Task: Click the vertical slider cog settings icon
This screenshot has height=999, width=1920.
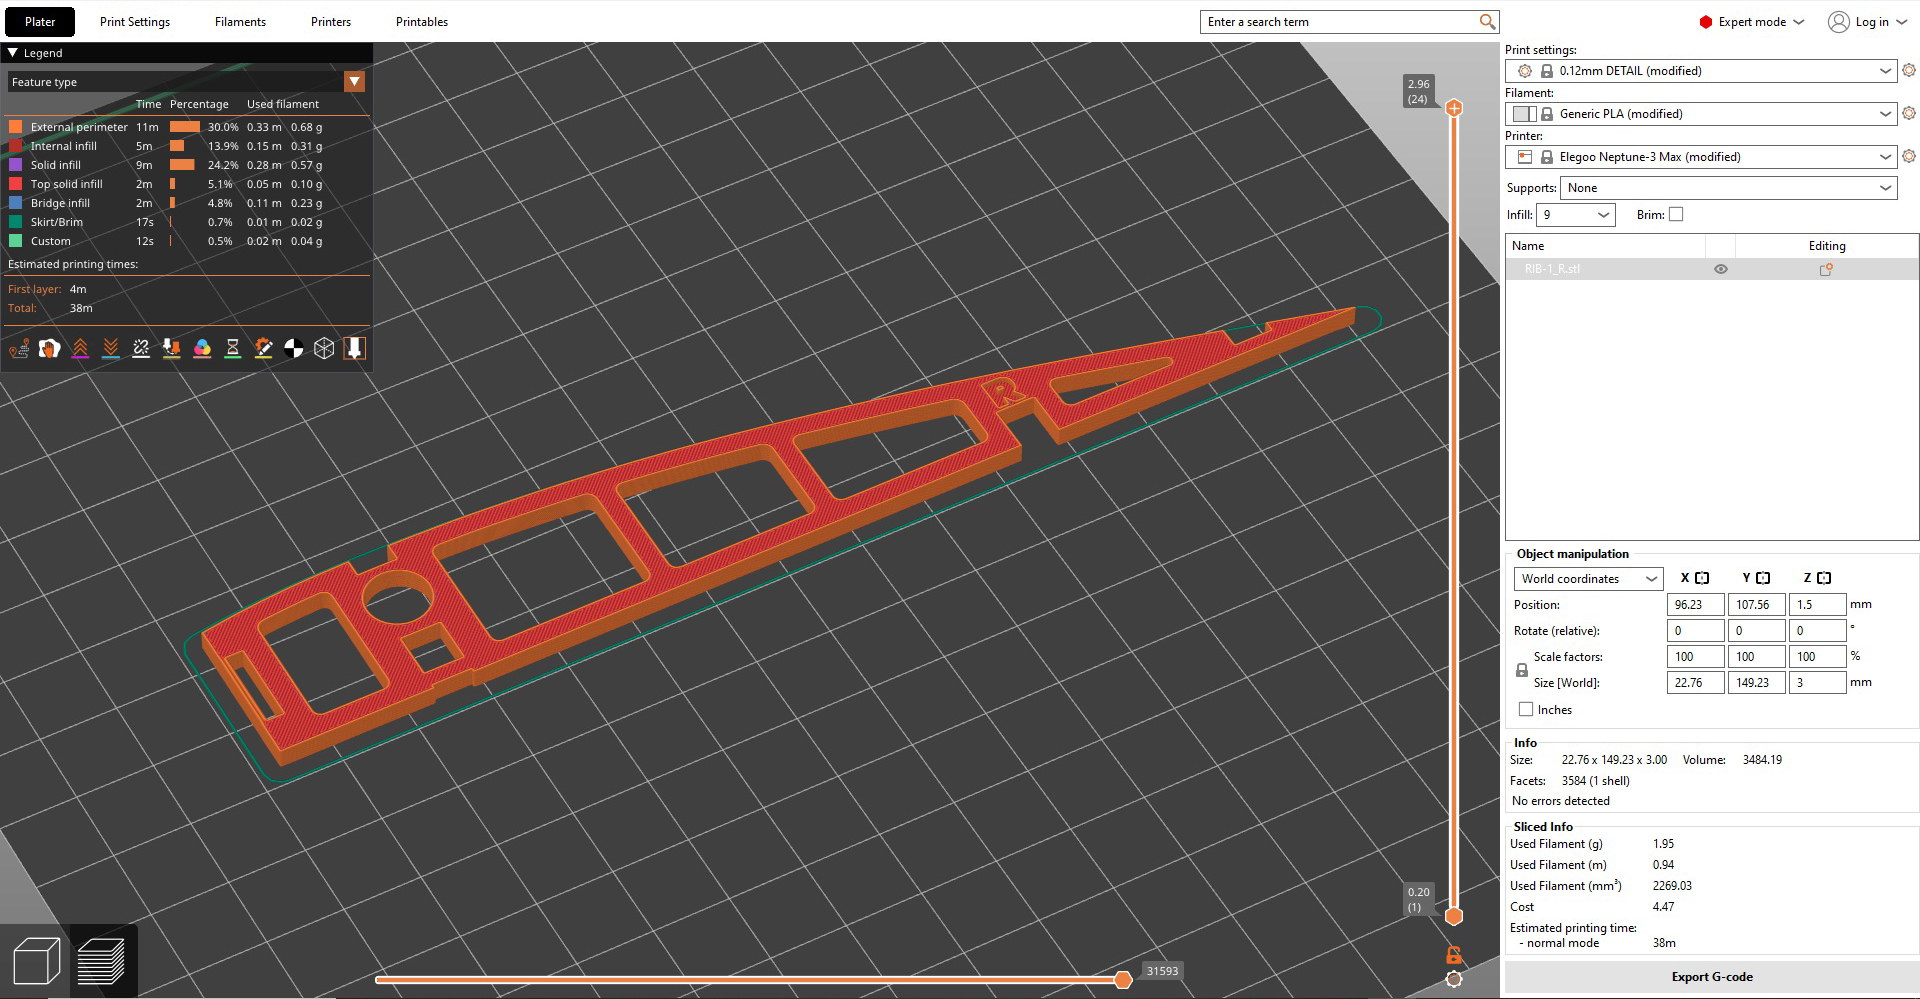Action: (x=1454, y=979)
